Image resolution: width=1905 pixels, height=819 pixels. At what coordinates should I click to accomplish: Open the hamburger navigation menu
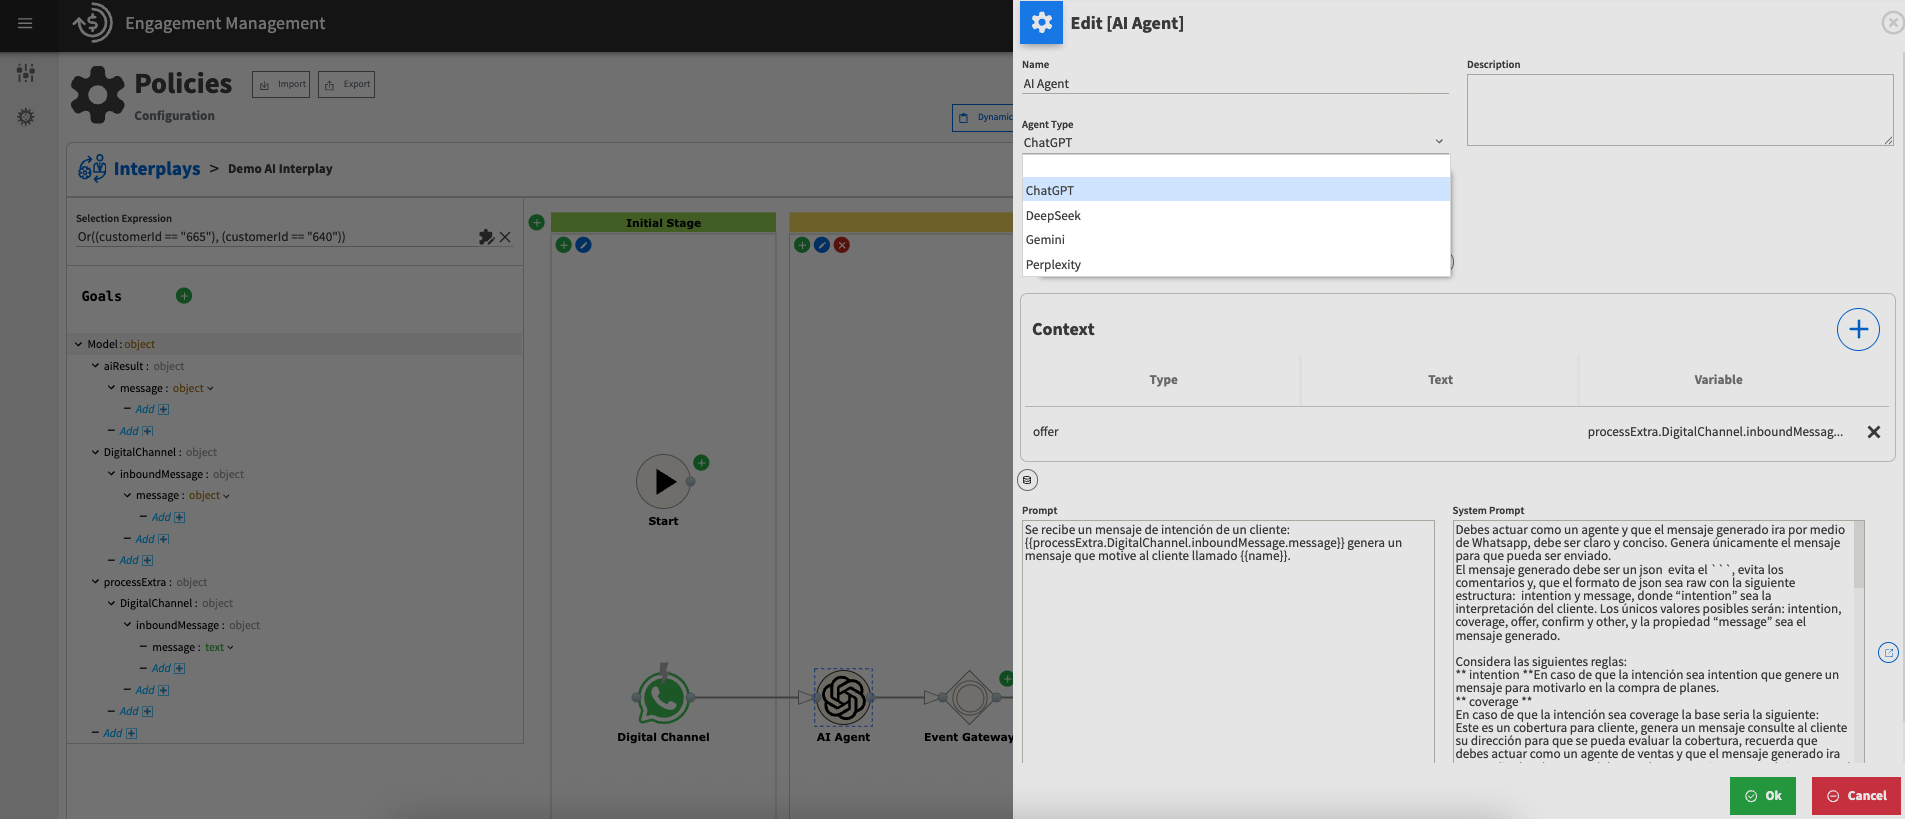click(x=25, y=23)
